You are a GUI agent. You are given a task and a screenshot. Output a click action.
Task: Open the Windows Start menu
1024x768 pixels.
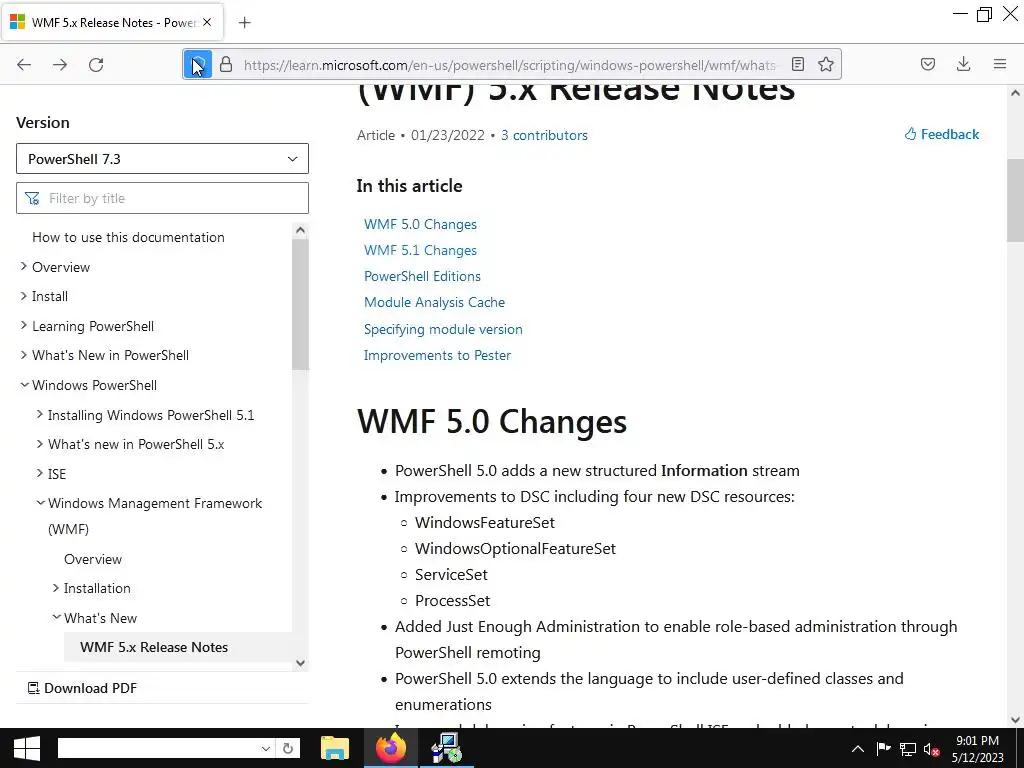[26, 748]
